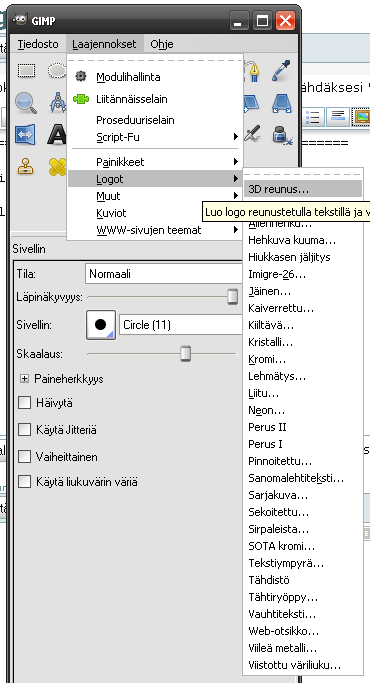This screenshot has width=370, height=683.
Task: Select the Flip tool
Action: point(25,134)
